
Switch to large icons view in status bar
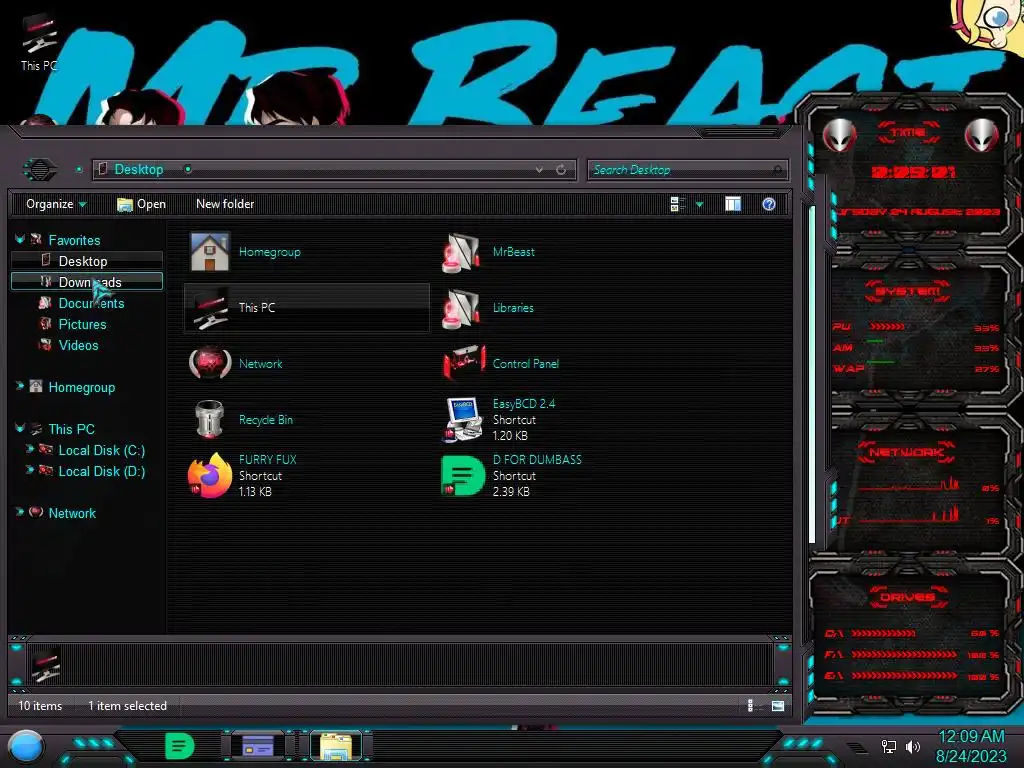(777, 705)
